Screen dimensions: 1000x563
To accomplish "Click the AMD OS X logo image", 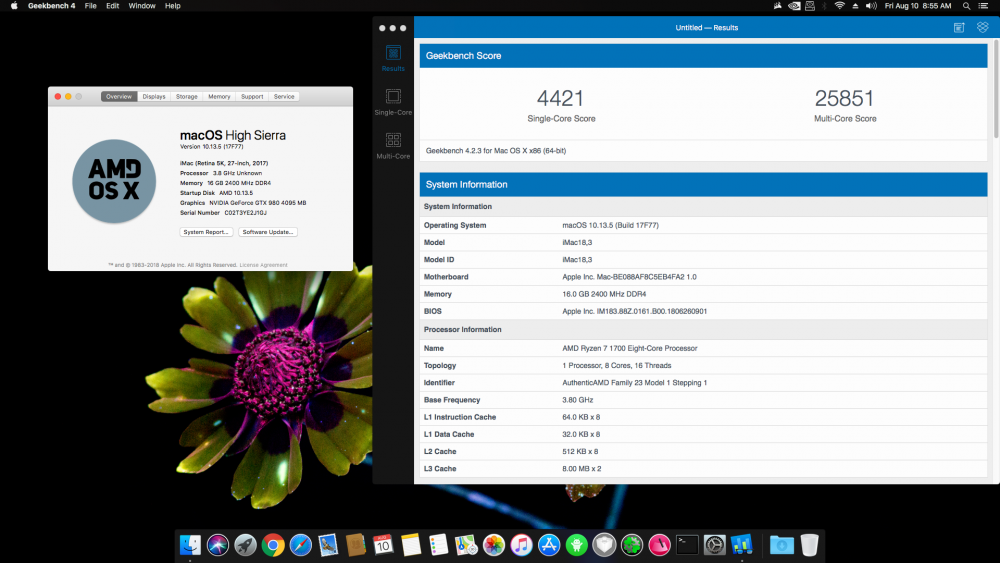I will (114, 181).
